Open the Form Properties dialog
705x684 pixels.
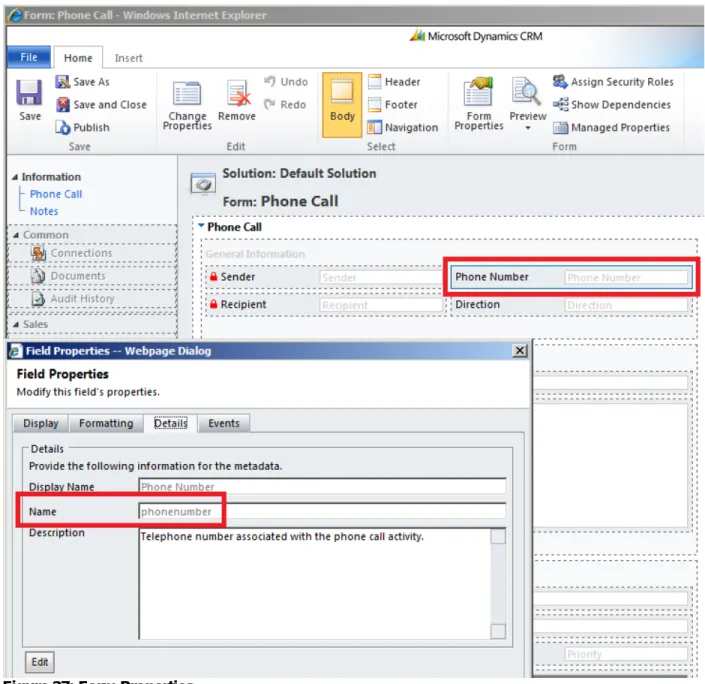tap(478, 103)
